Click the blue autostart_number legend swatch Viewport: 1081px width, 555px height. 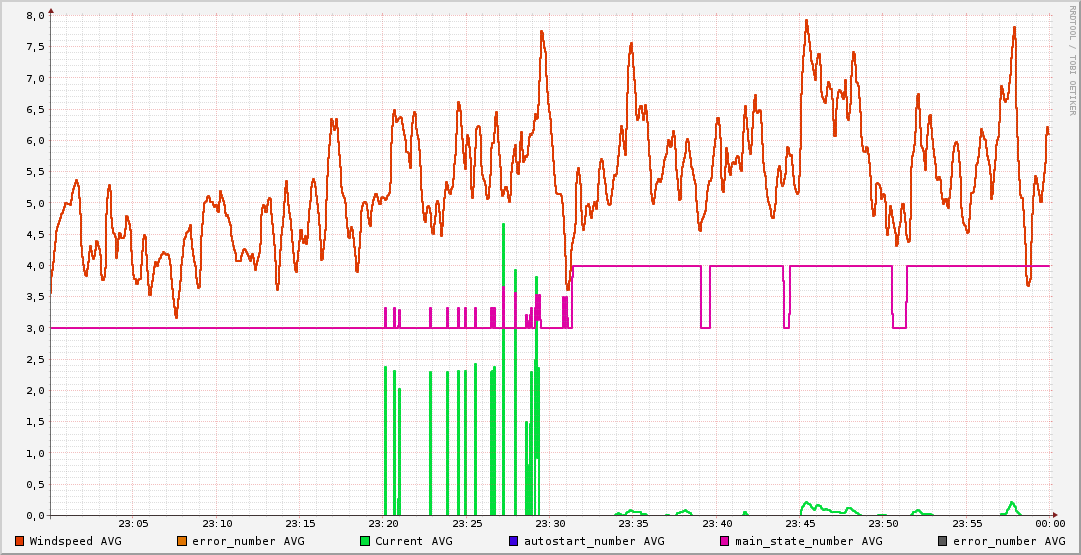[512, 541]
